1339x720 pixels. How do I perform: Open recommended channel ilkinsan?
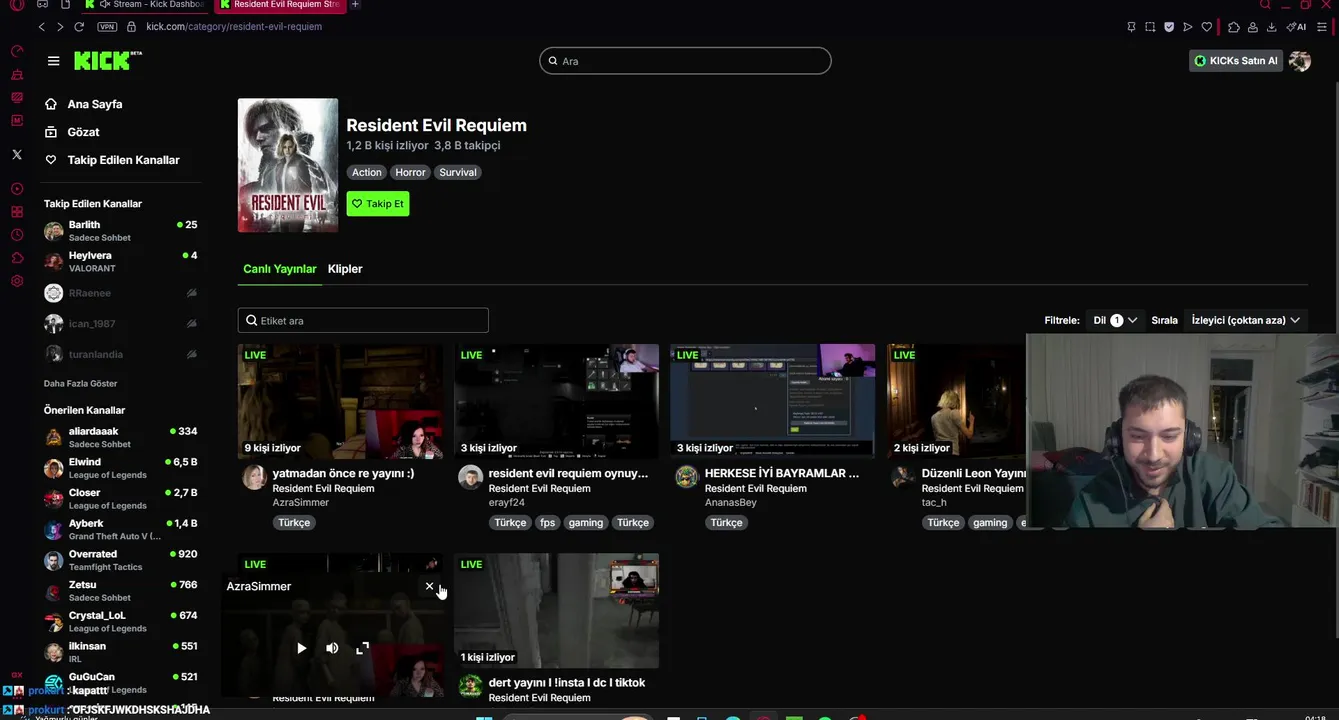[x=120, y=652]
